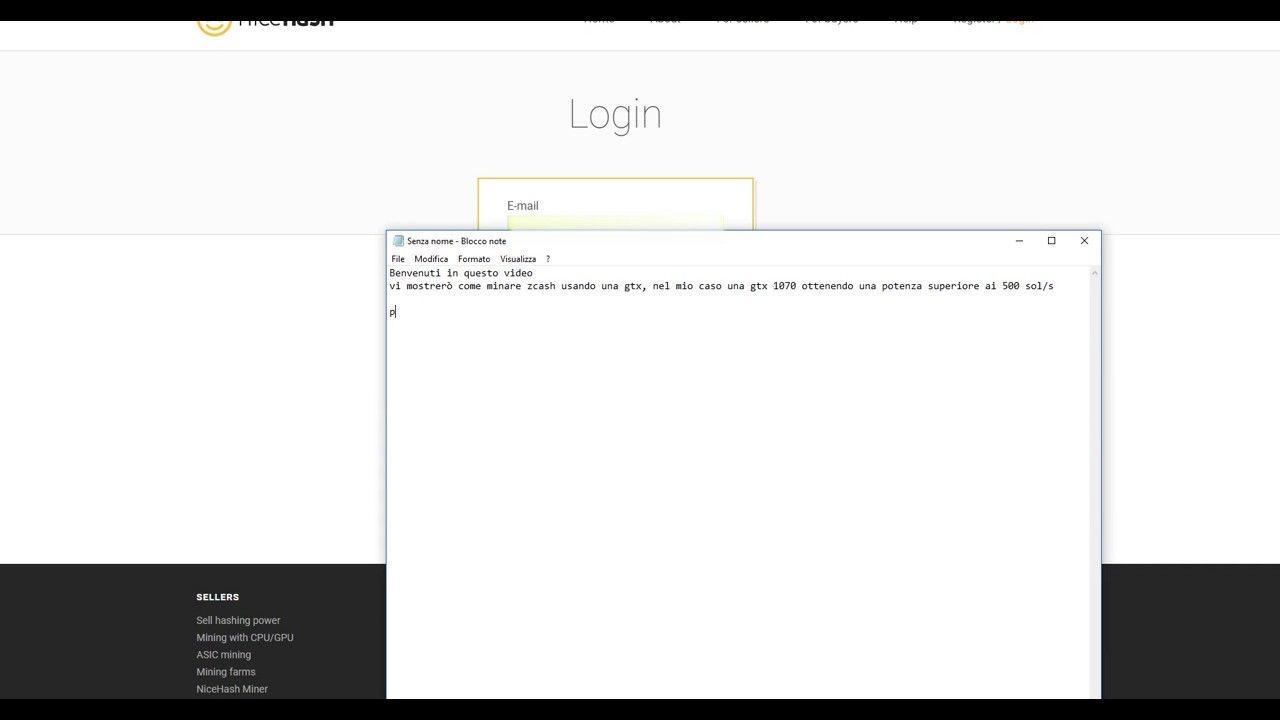Click the scroll up arrow in Notepad
The image size is (1280, 720).
click(1094, 273)
